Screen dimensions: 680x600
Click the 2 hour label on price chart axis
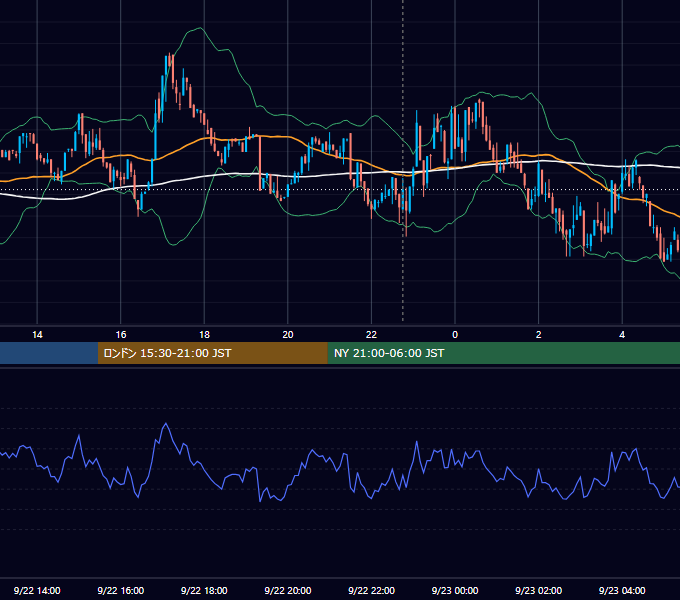(539, 335)
